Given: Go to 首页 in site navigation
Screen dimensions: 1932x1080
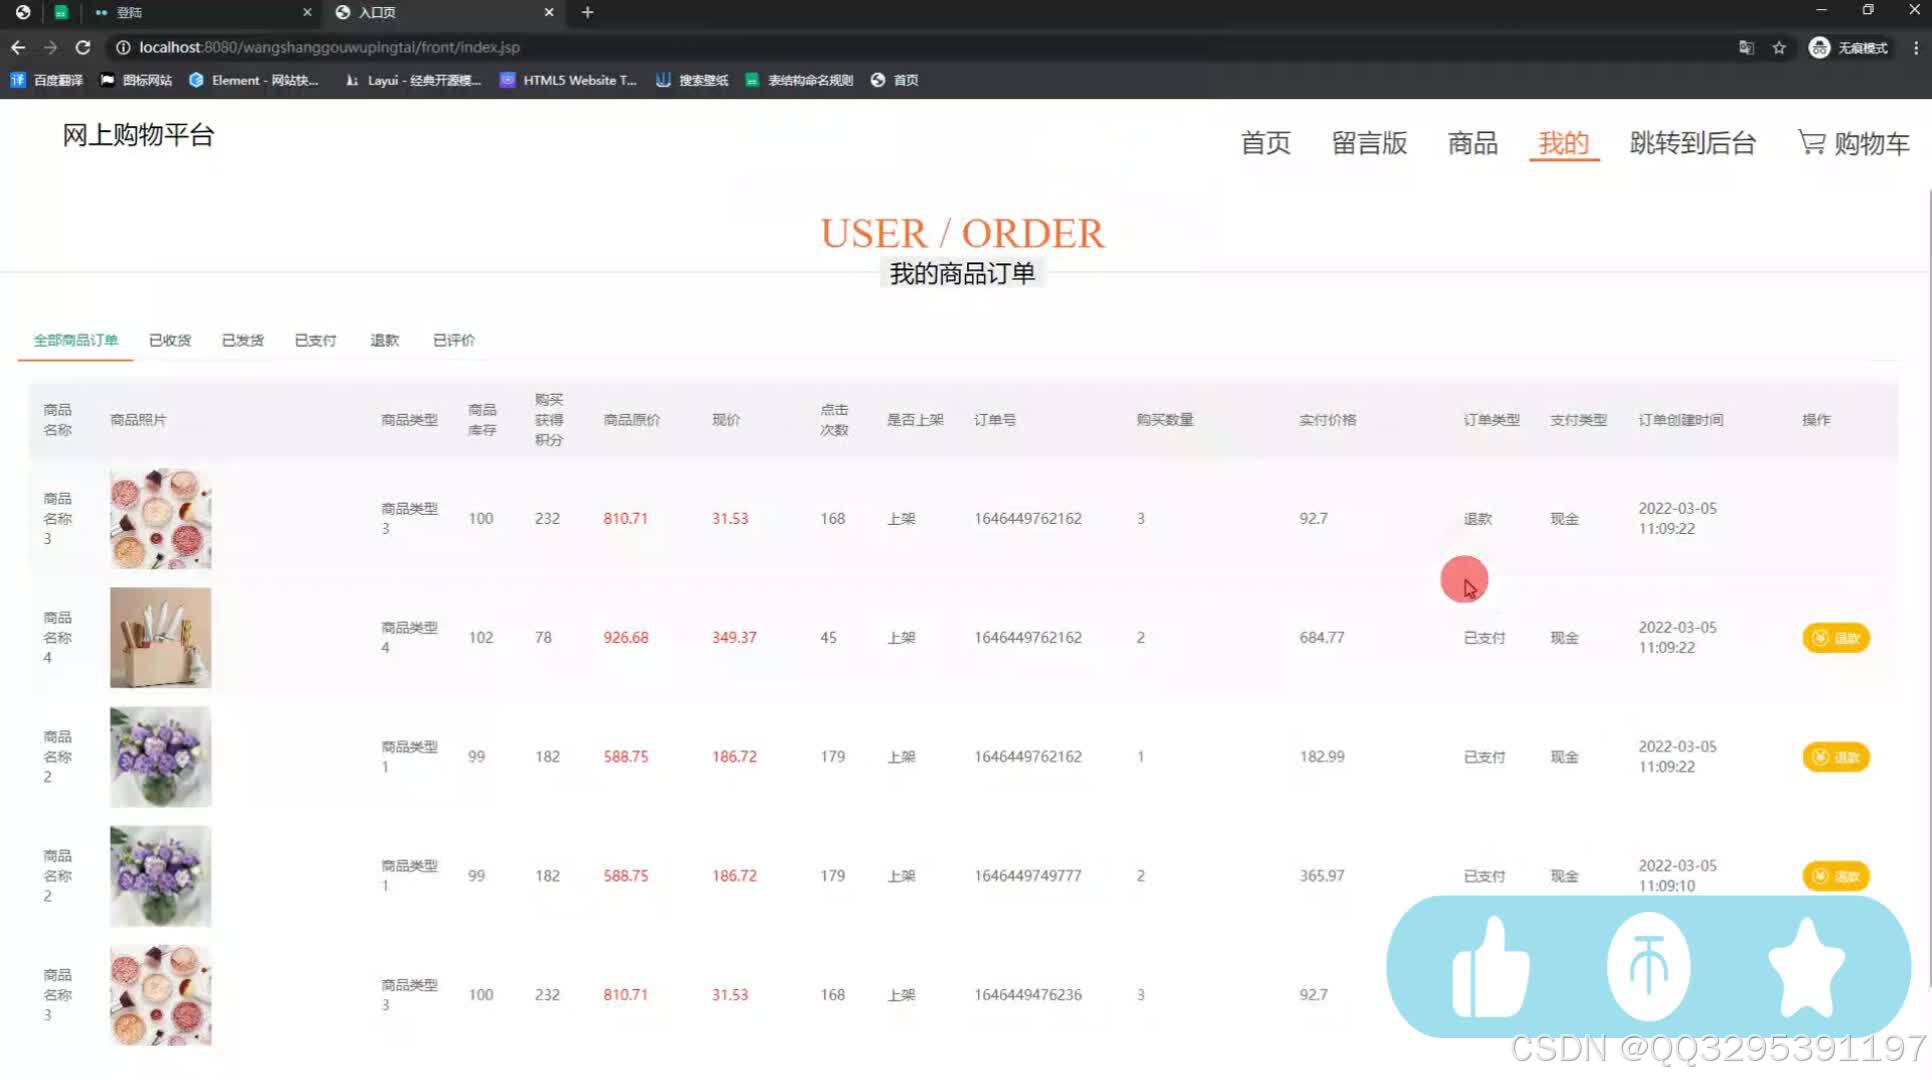Looking at the screenshot, I should pyautogui.click(x=1266, y=143).
